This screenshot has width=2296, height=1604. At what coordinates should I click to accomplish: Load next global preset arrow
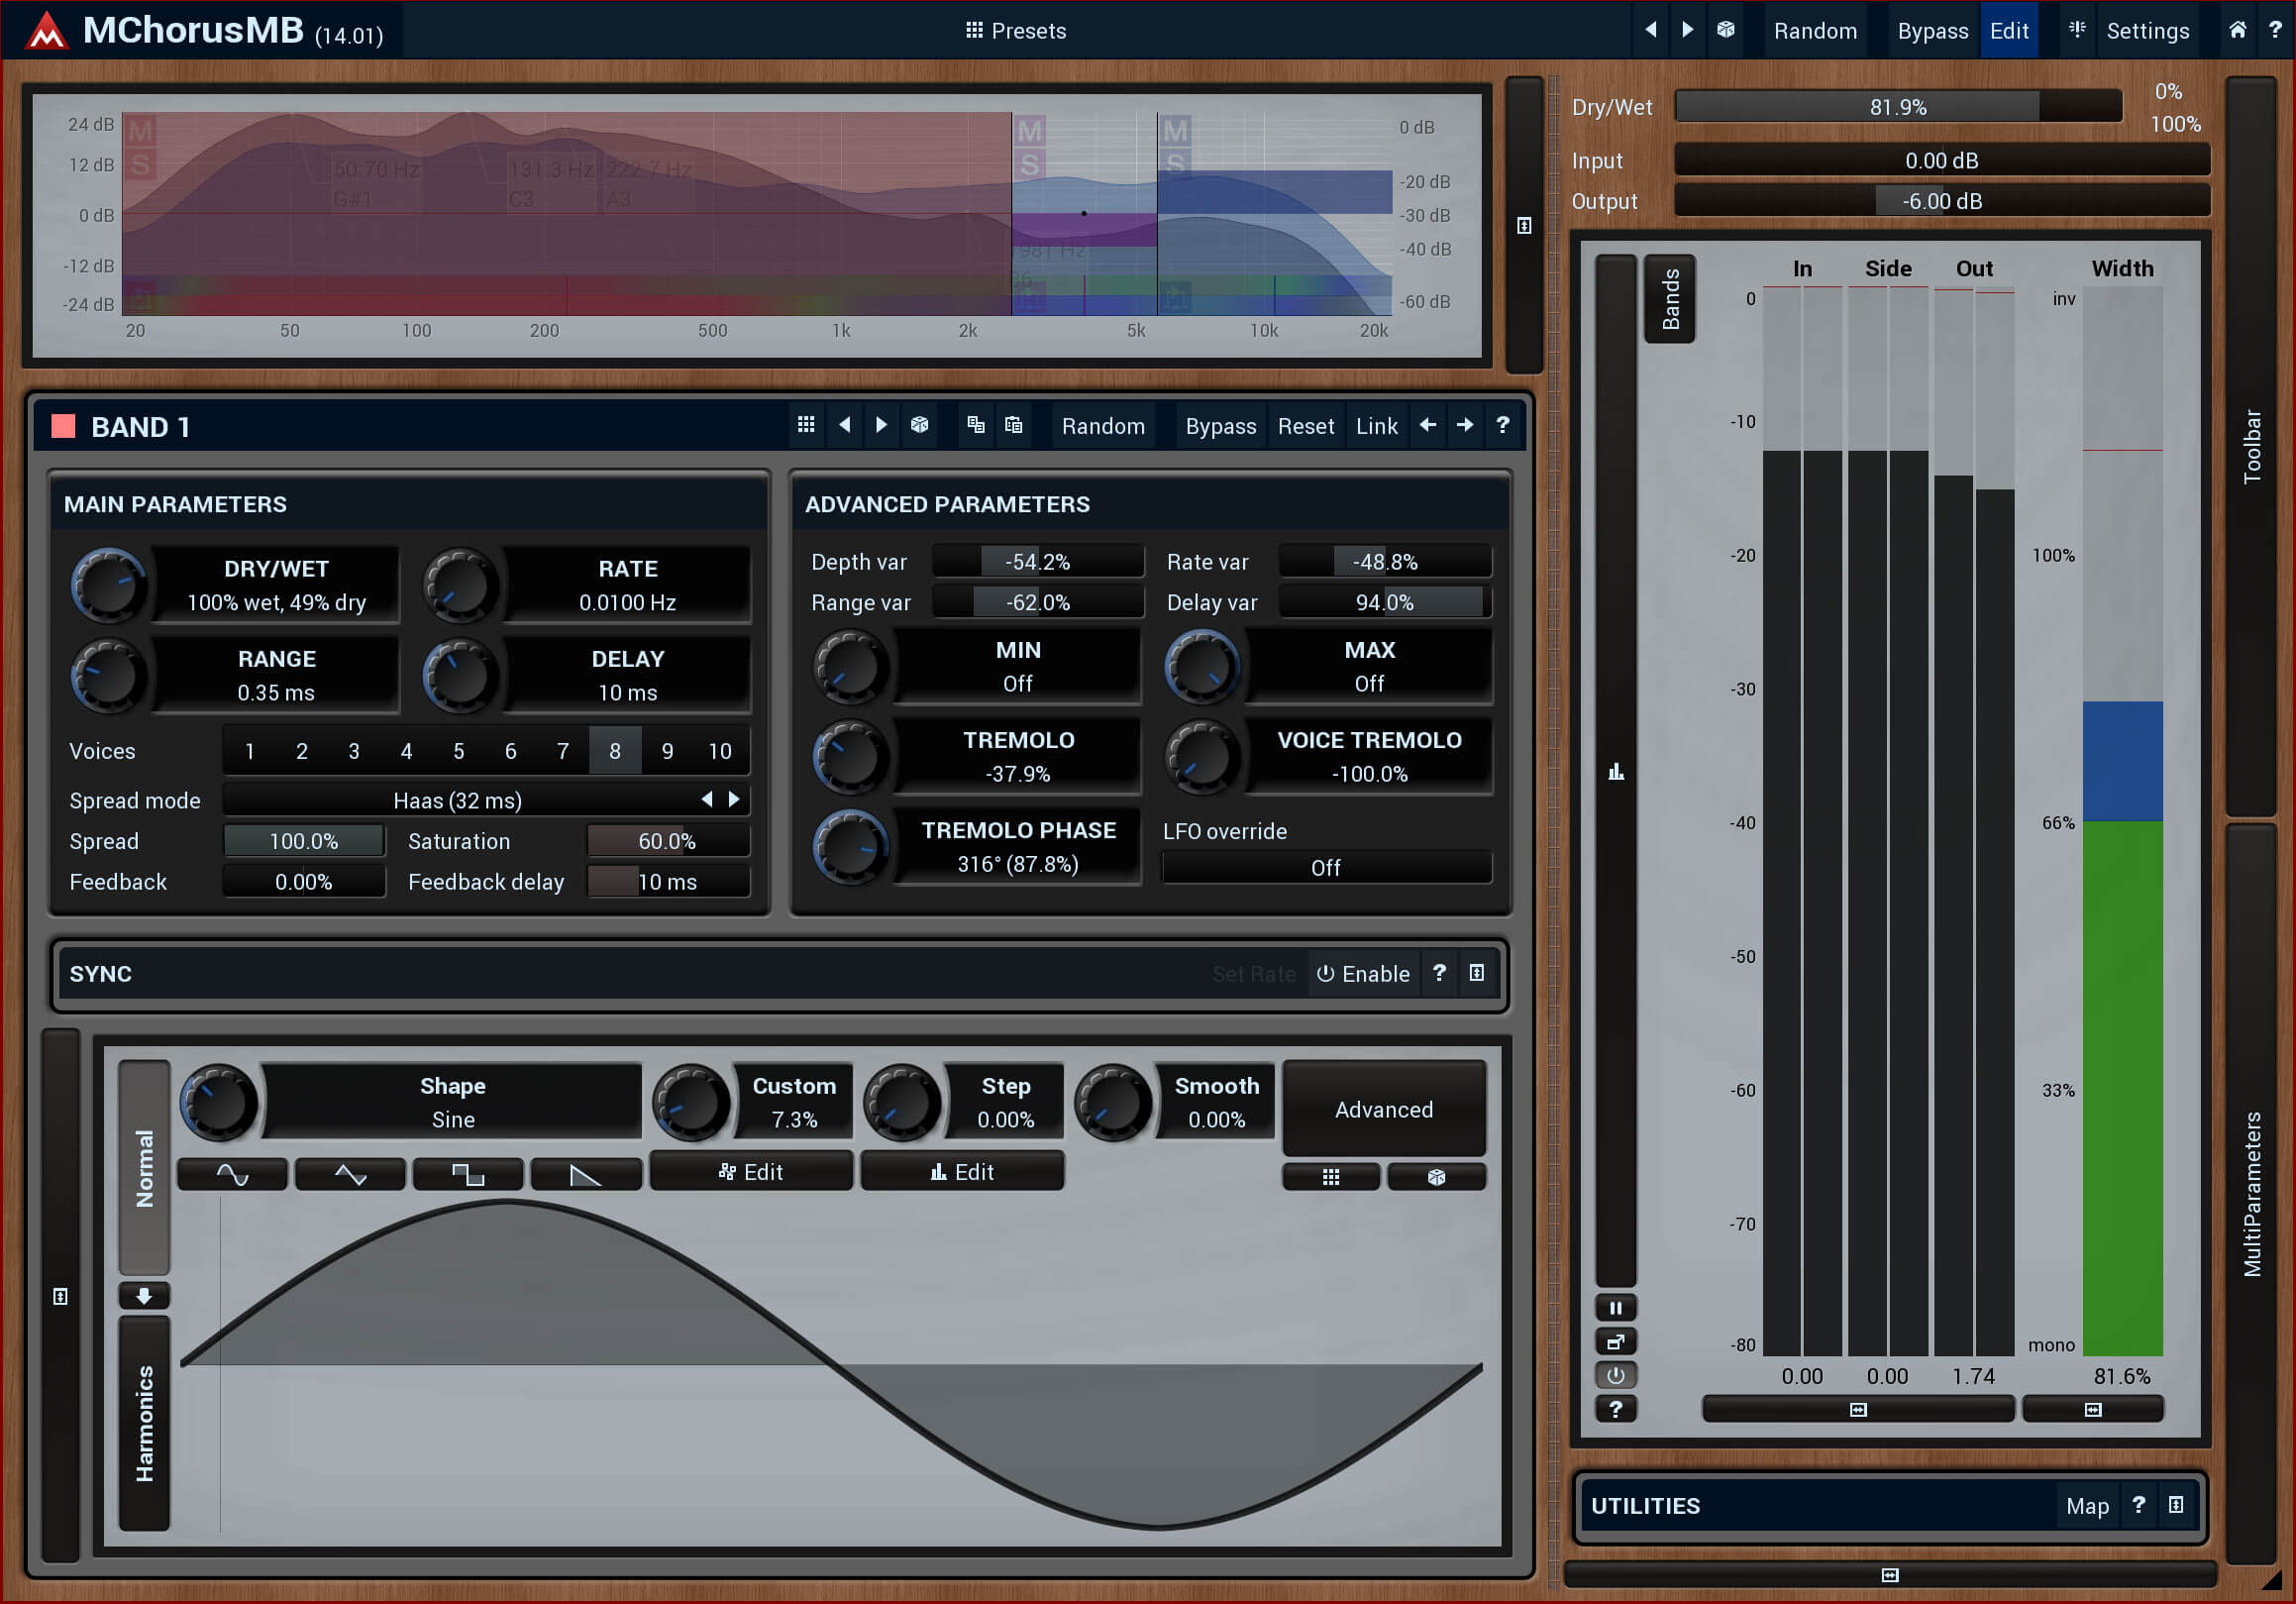[1687, 30]
